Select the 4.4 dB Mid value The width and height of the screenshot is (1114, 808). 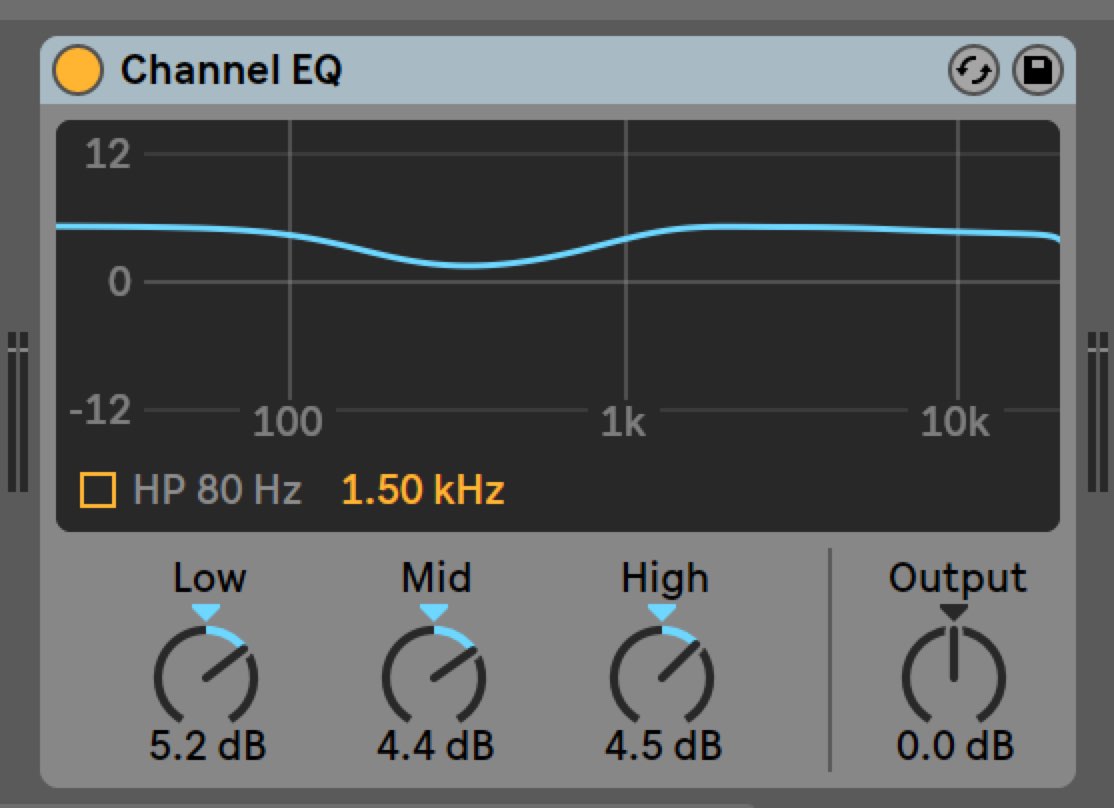[435, 745]
